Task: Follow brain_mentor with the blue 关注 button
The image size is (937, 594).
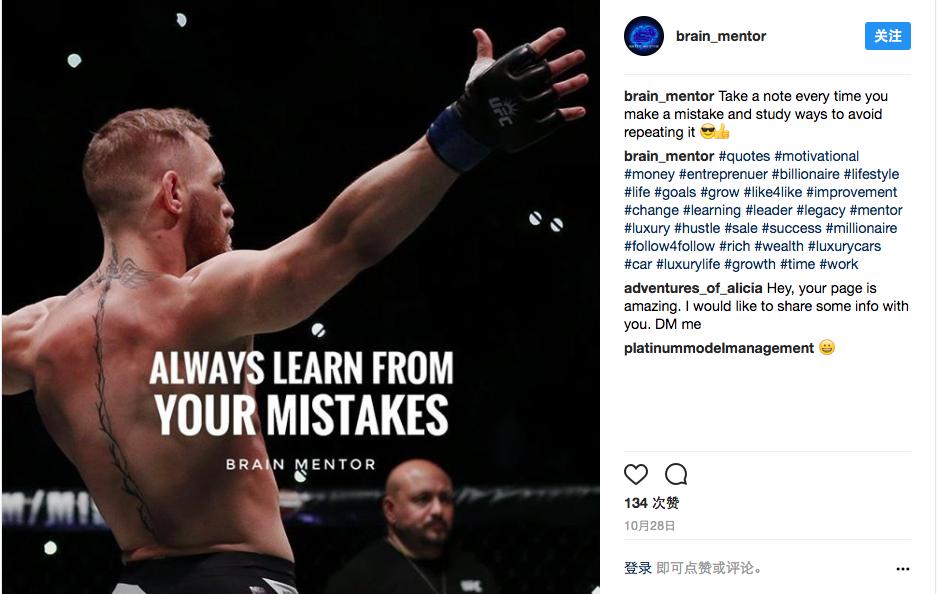Action: pyautogui.click(x=887, y=36)
